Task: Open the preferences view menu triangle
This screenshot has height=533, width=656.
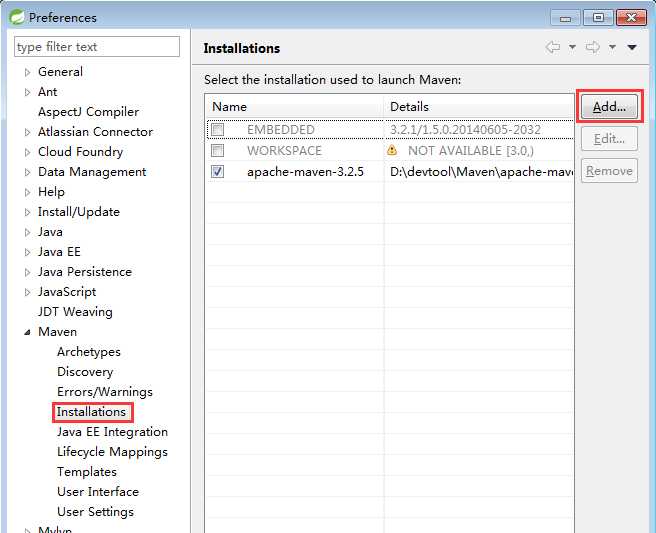Action: [632, 47]
